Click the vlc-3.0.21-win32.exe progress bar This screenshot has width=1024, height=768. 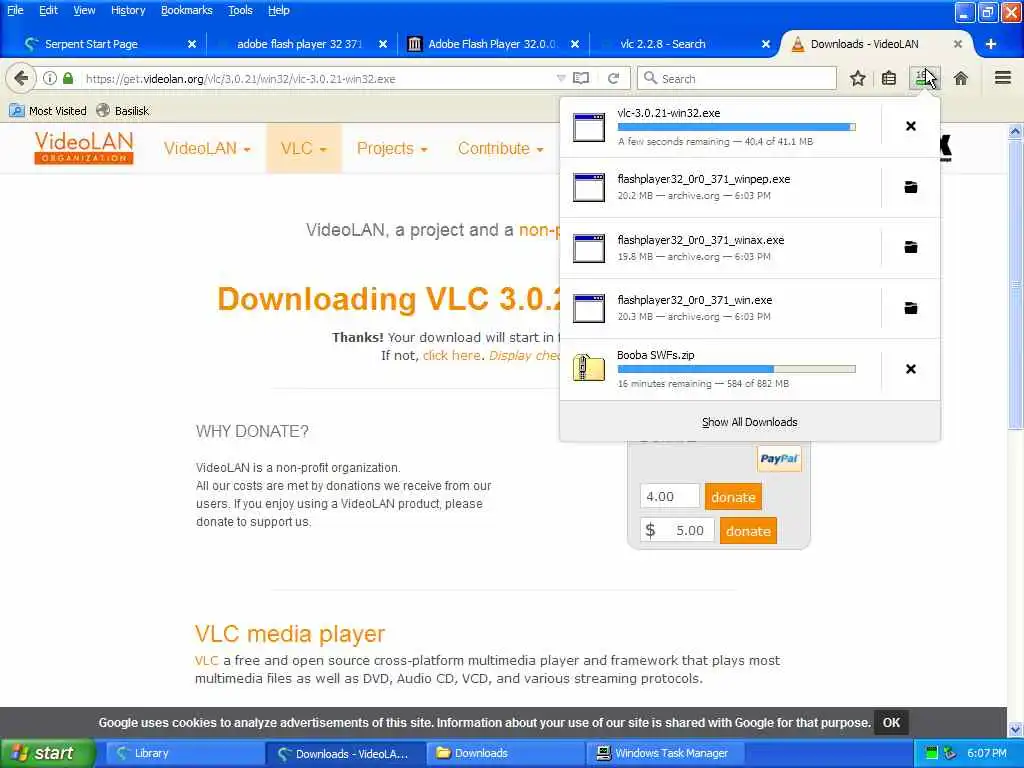[x=736, y=127]
